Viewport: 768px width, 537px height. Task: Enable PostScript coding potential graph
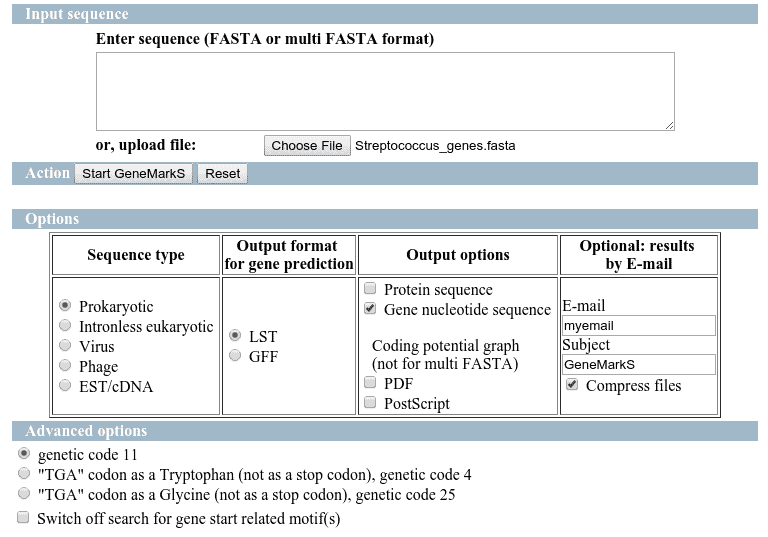[x=371, y=402]
